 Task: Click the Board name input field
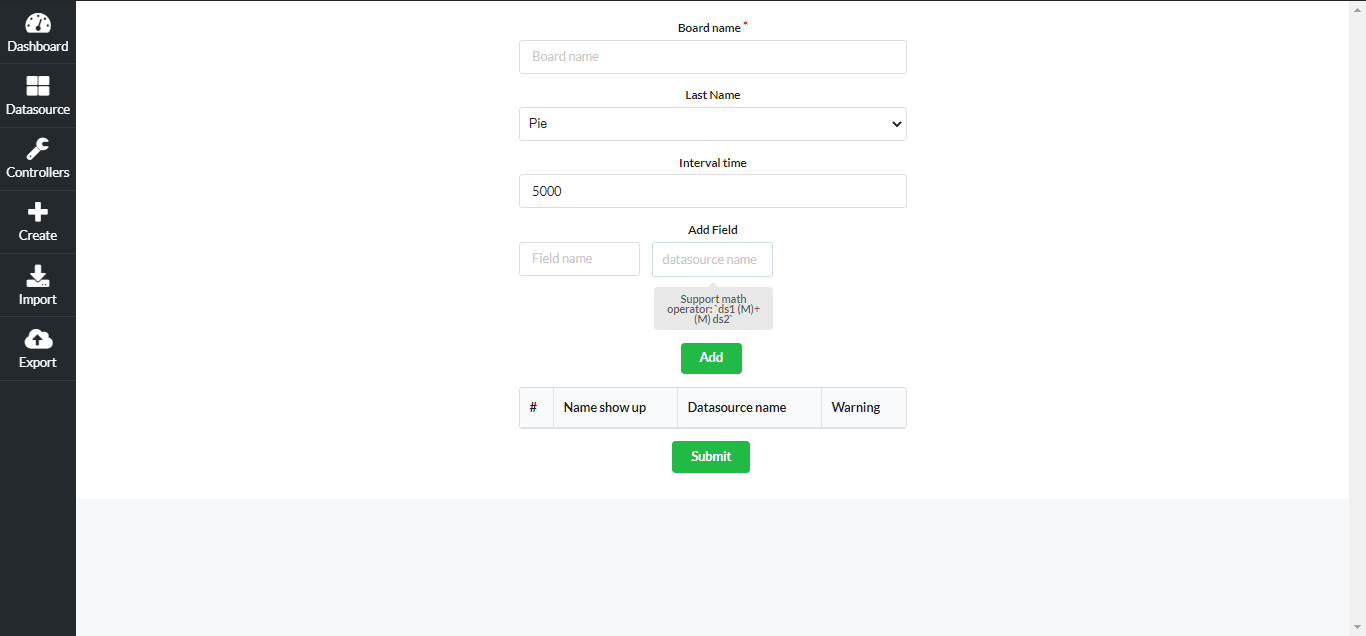click(x=712, y=57)
